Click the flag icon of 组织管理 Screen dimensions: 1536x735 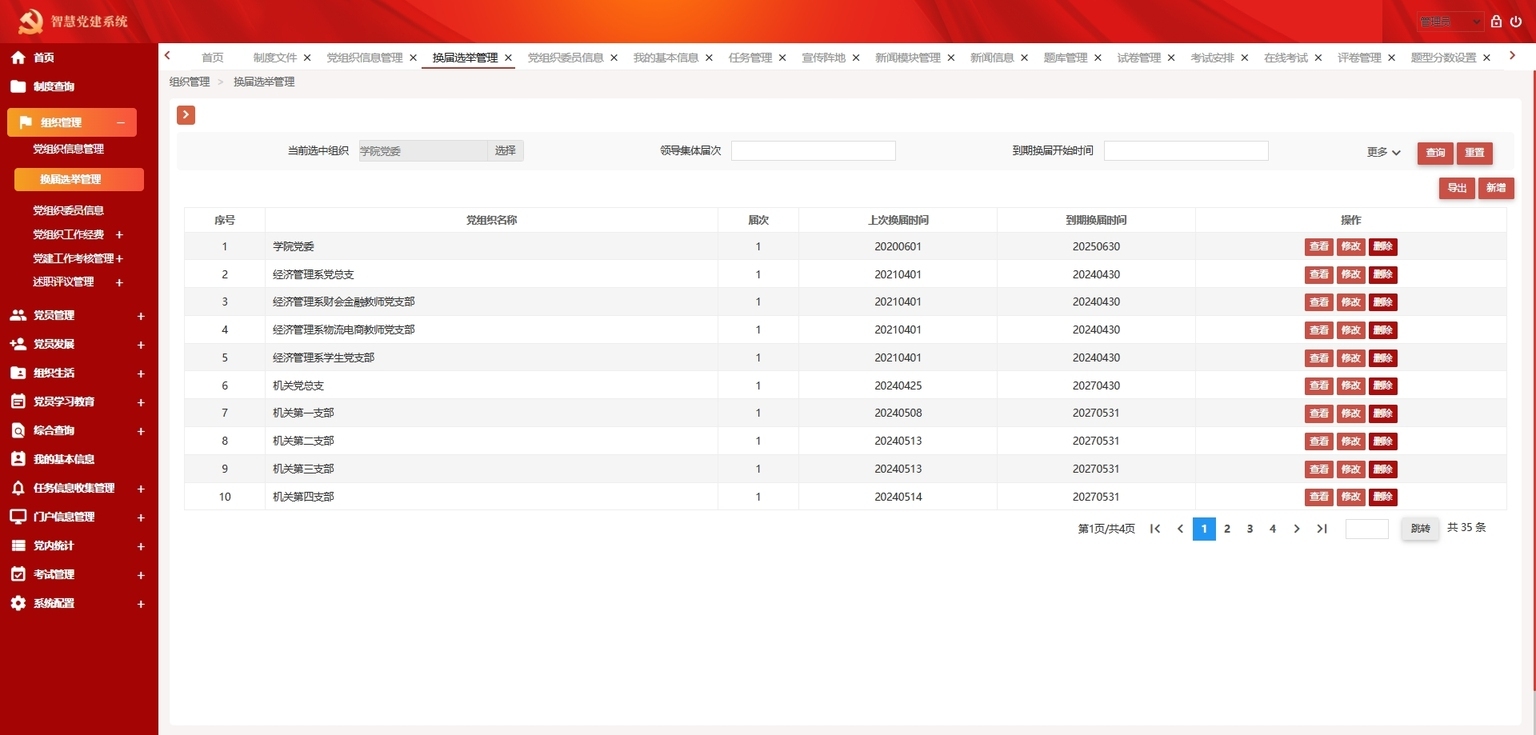coord(26,123)
